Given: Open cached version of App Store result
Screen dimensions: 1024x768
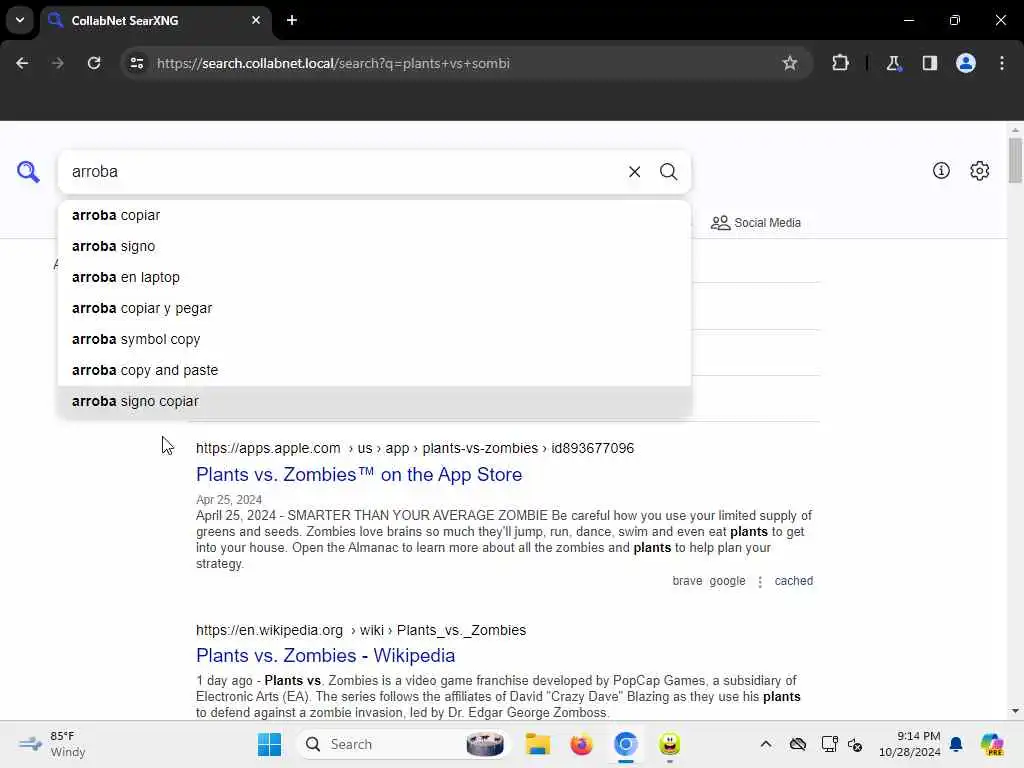Looking at the screenshot, I should (793, 581).
